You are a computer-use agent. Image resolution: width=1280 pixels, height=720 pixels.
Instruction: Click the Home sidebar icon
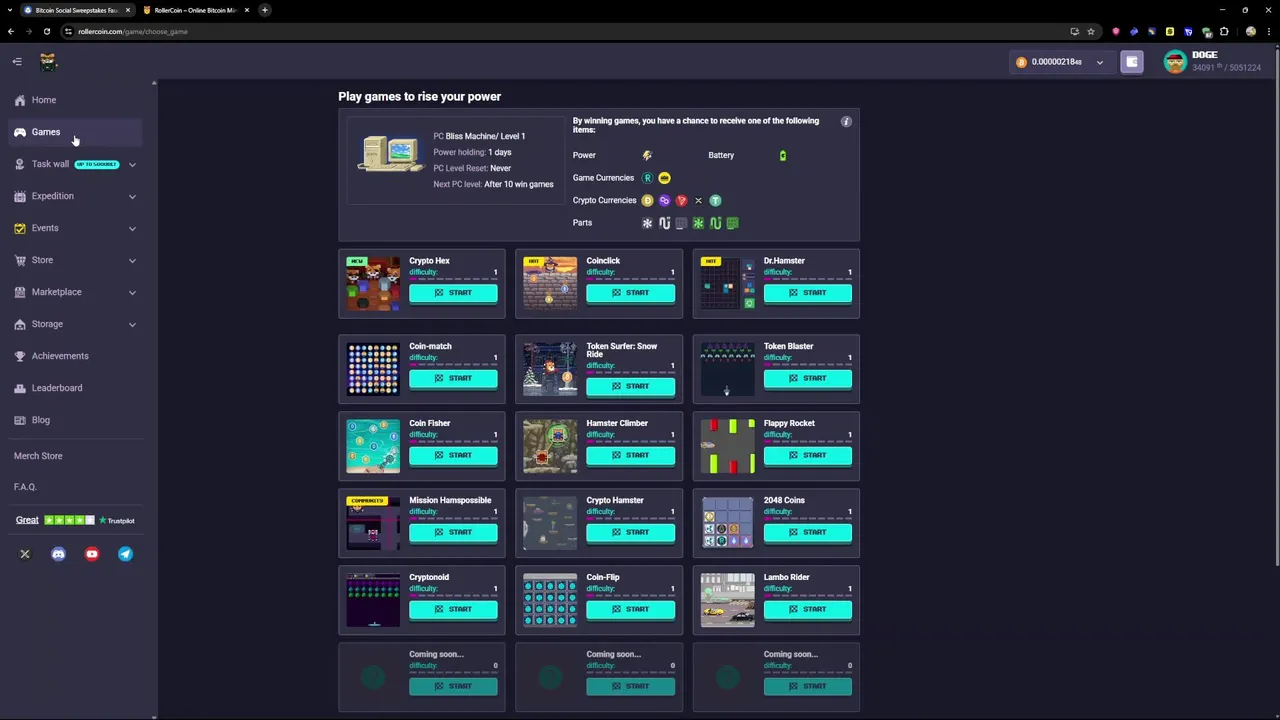pos(20,100)
